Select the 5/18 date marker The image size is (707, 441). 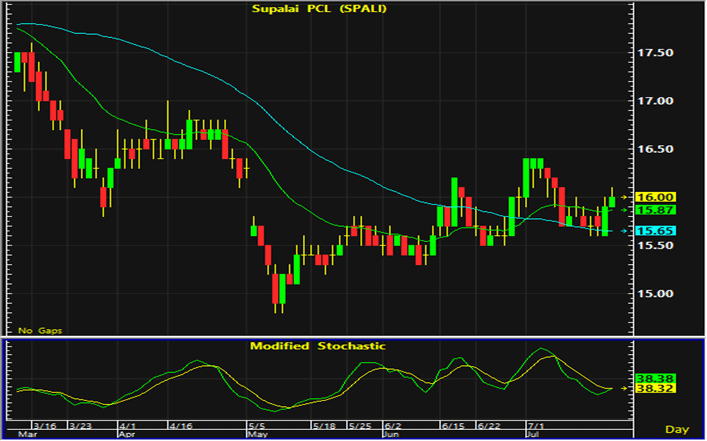point(324,426)
